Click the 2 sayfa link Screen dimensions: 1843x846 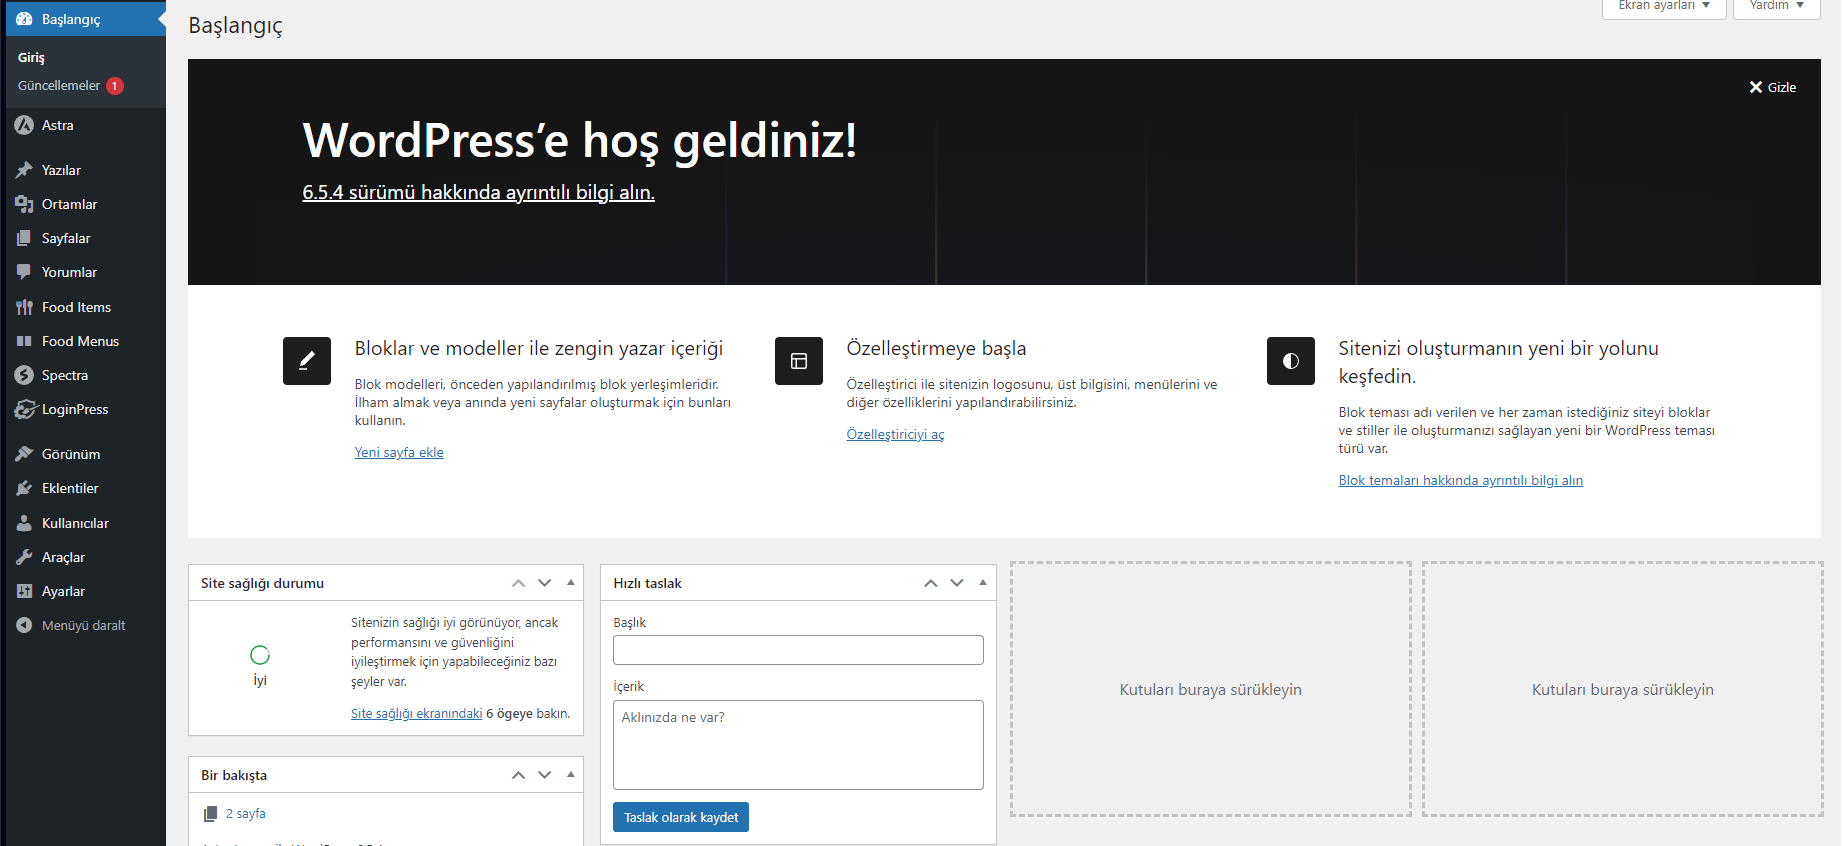tap(246, 814)
